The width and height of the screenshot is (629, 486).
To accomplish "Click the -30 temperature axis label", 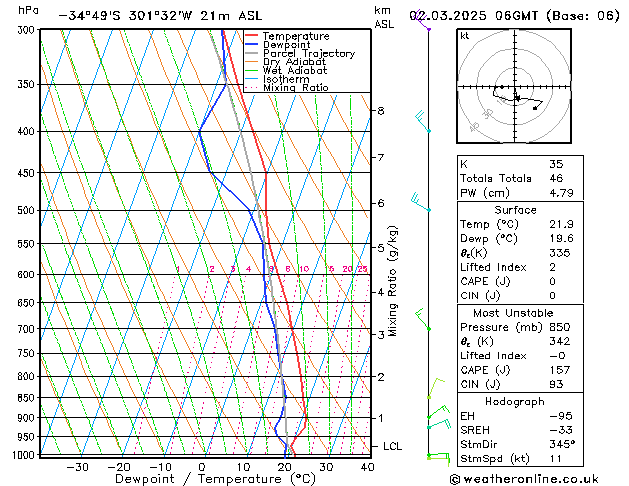I will click(x=77, y=467).
